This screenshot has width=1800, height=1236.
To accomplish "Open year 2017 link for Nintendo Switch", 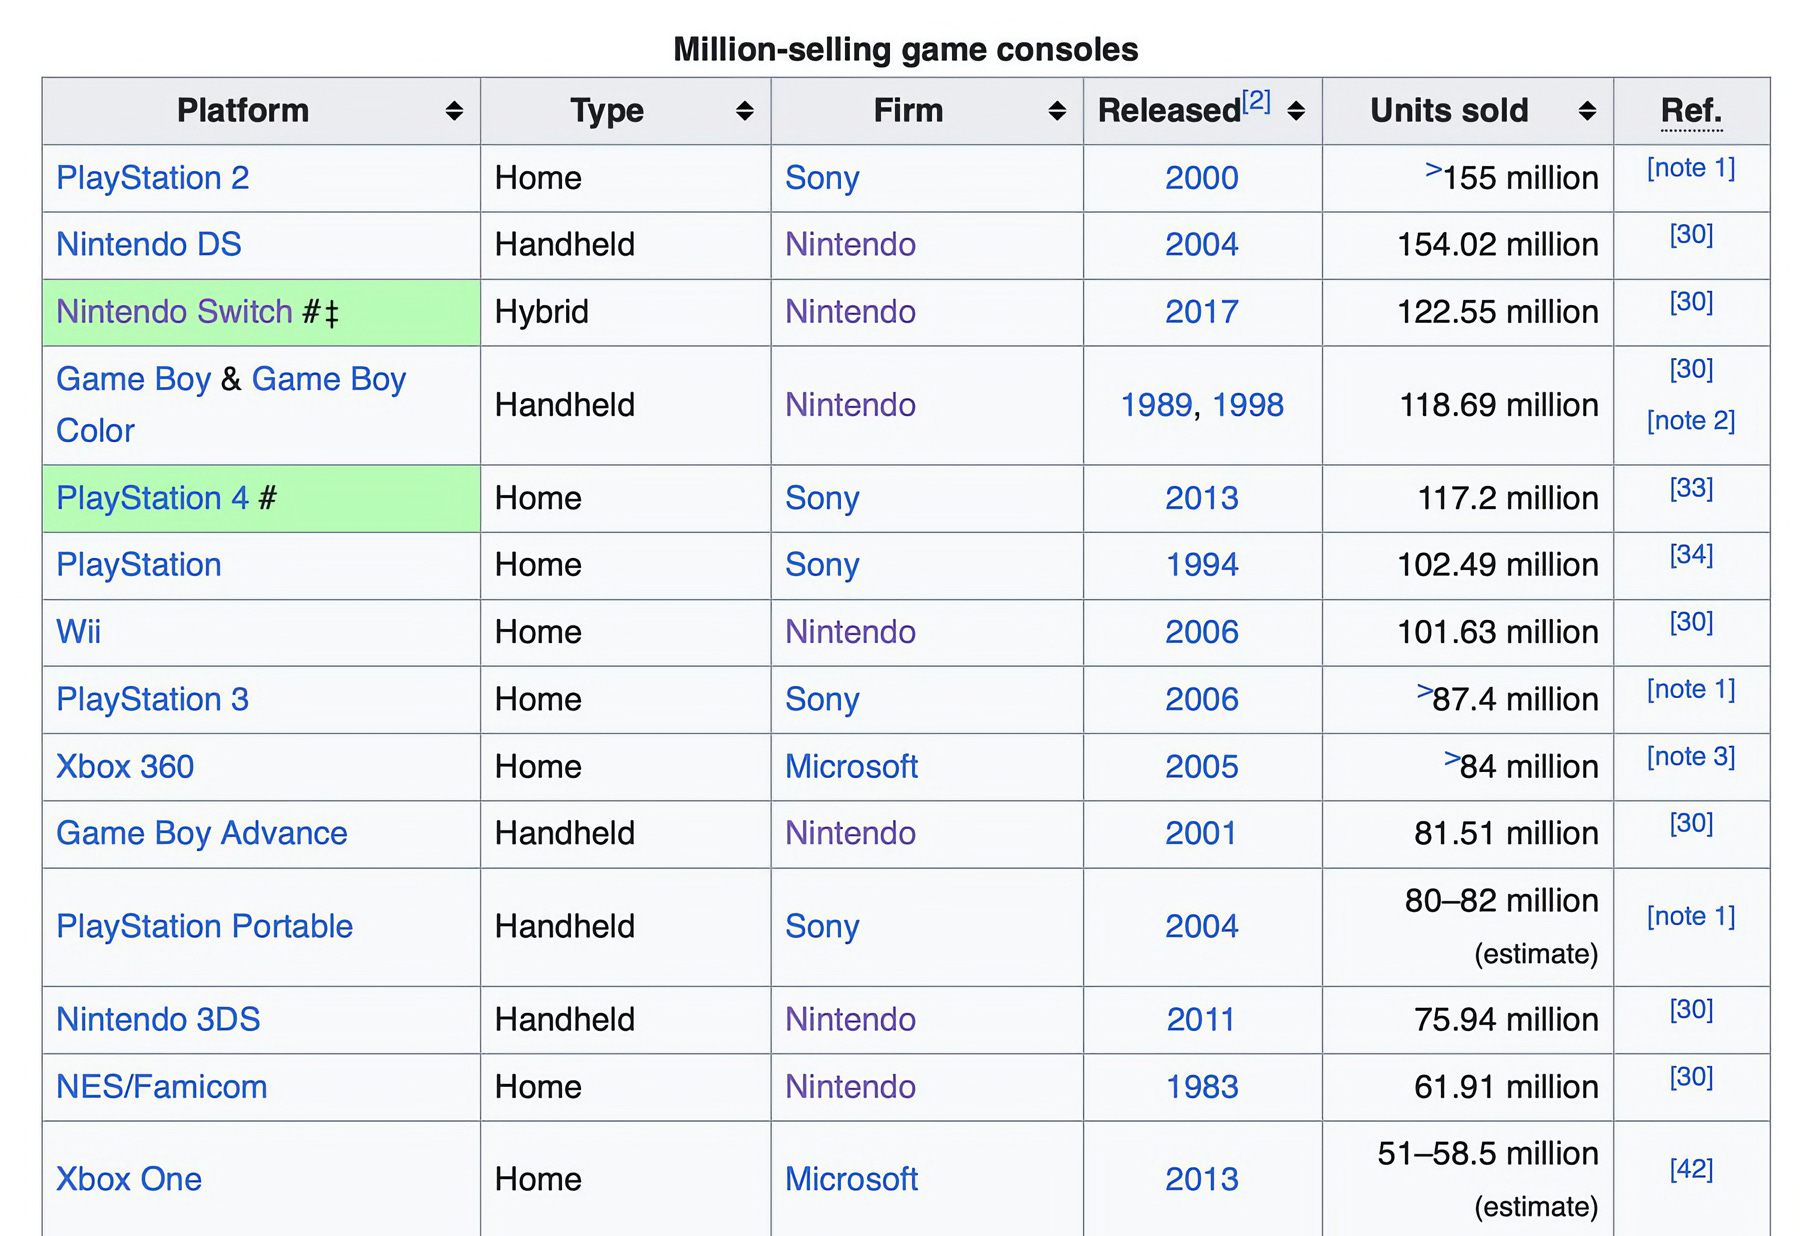I will 1202,312.
